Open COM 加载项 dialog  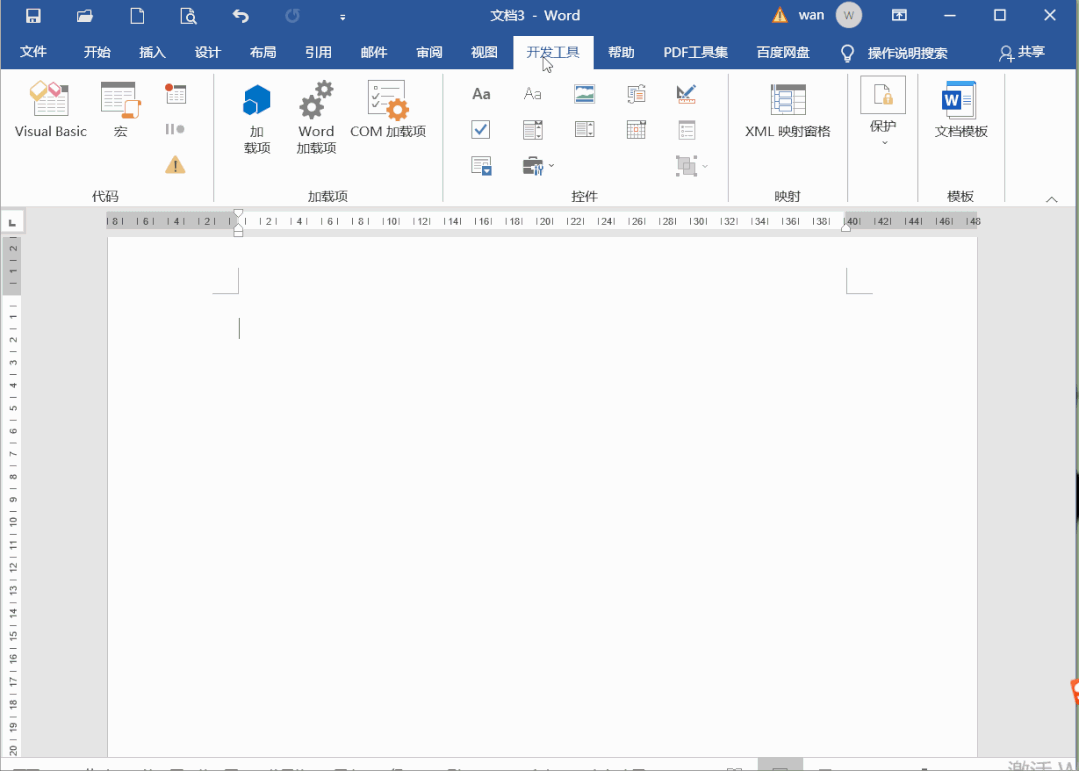point(388,110)
